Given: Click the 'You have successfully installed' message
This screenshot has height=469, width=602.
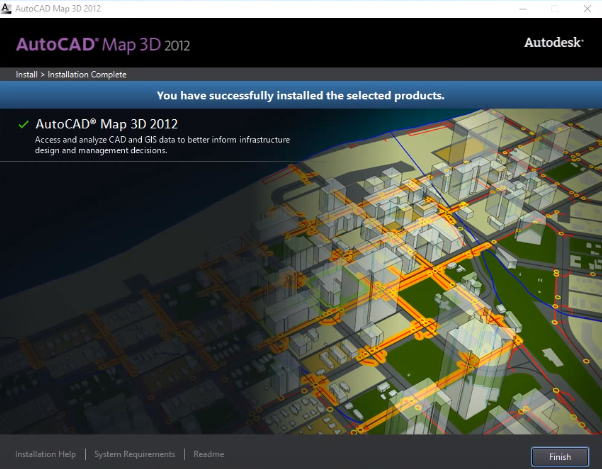Looking at the screenshot, I should (301, 95).
